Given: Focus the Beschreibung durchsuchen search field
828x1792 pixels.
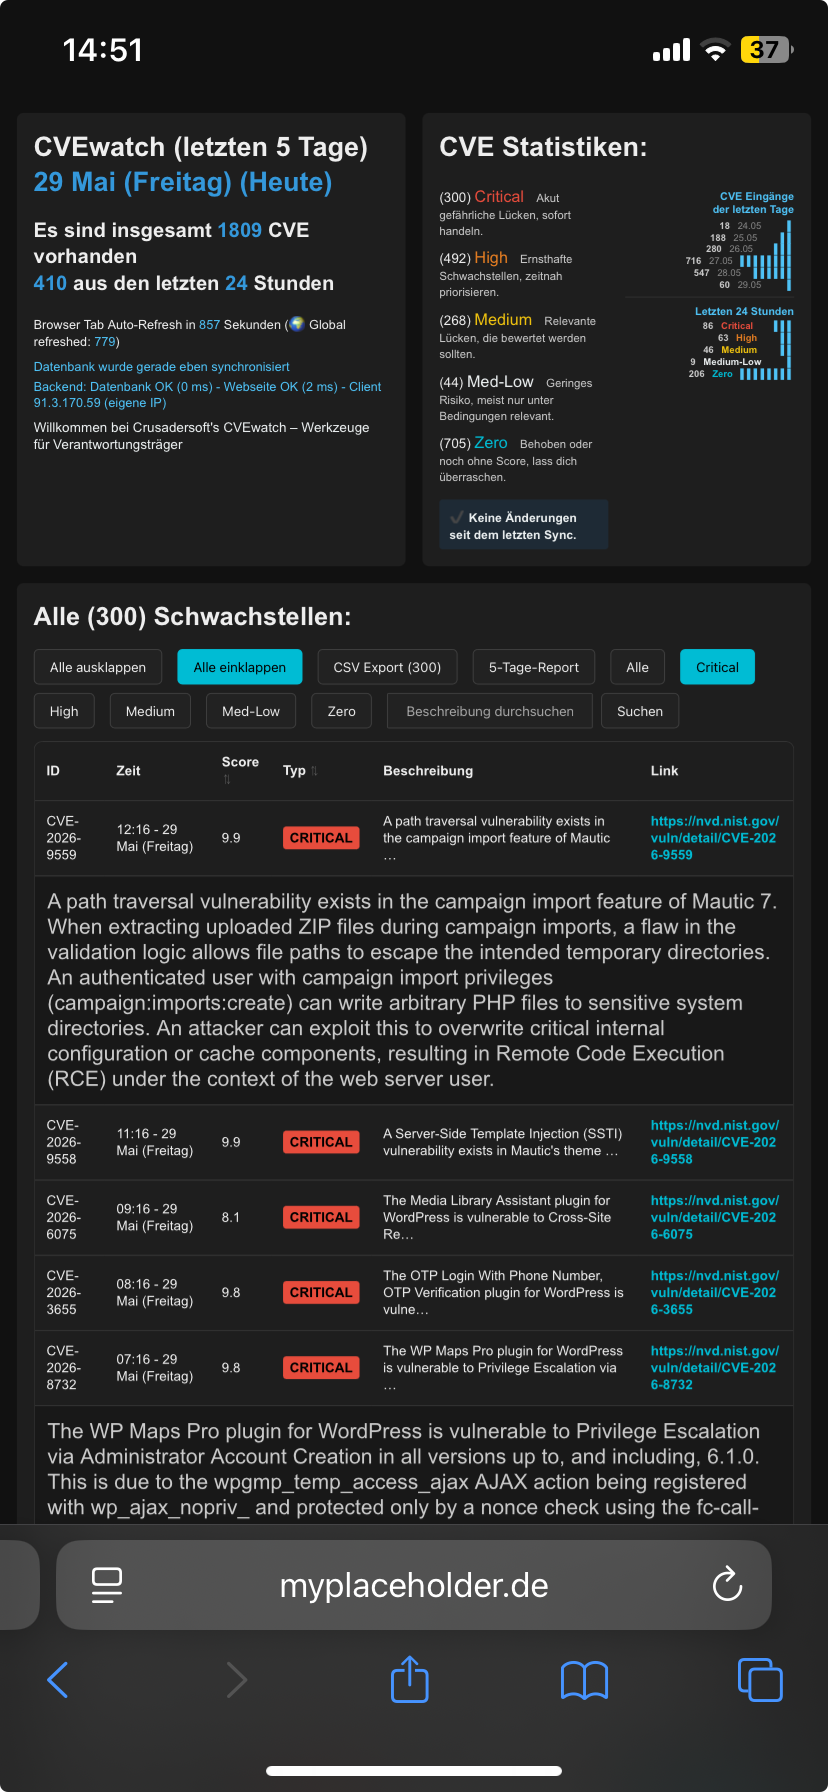Looking at the screenshot, I should [x=490, y=711].
